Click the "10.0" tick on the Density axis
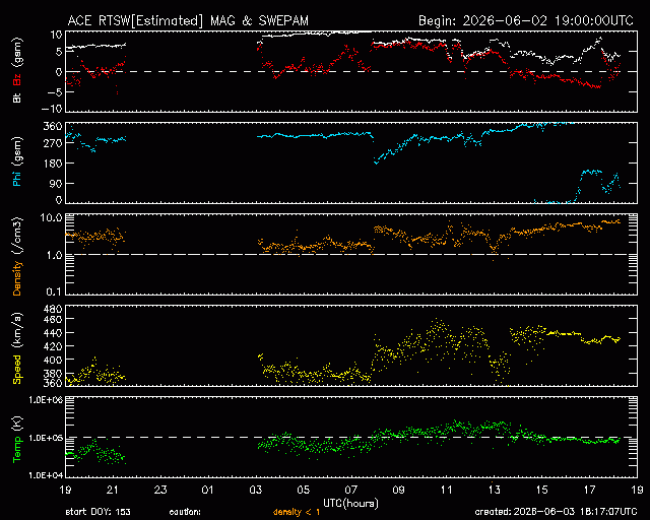The width and height of the screenshot is (650, 520). (52, 218)
